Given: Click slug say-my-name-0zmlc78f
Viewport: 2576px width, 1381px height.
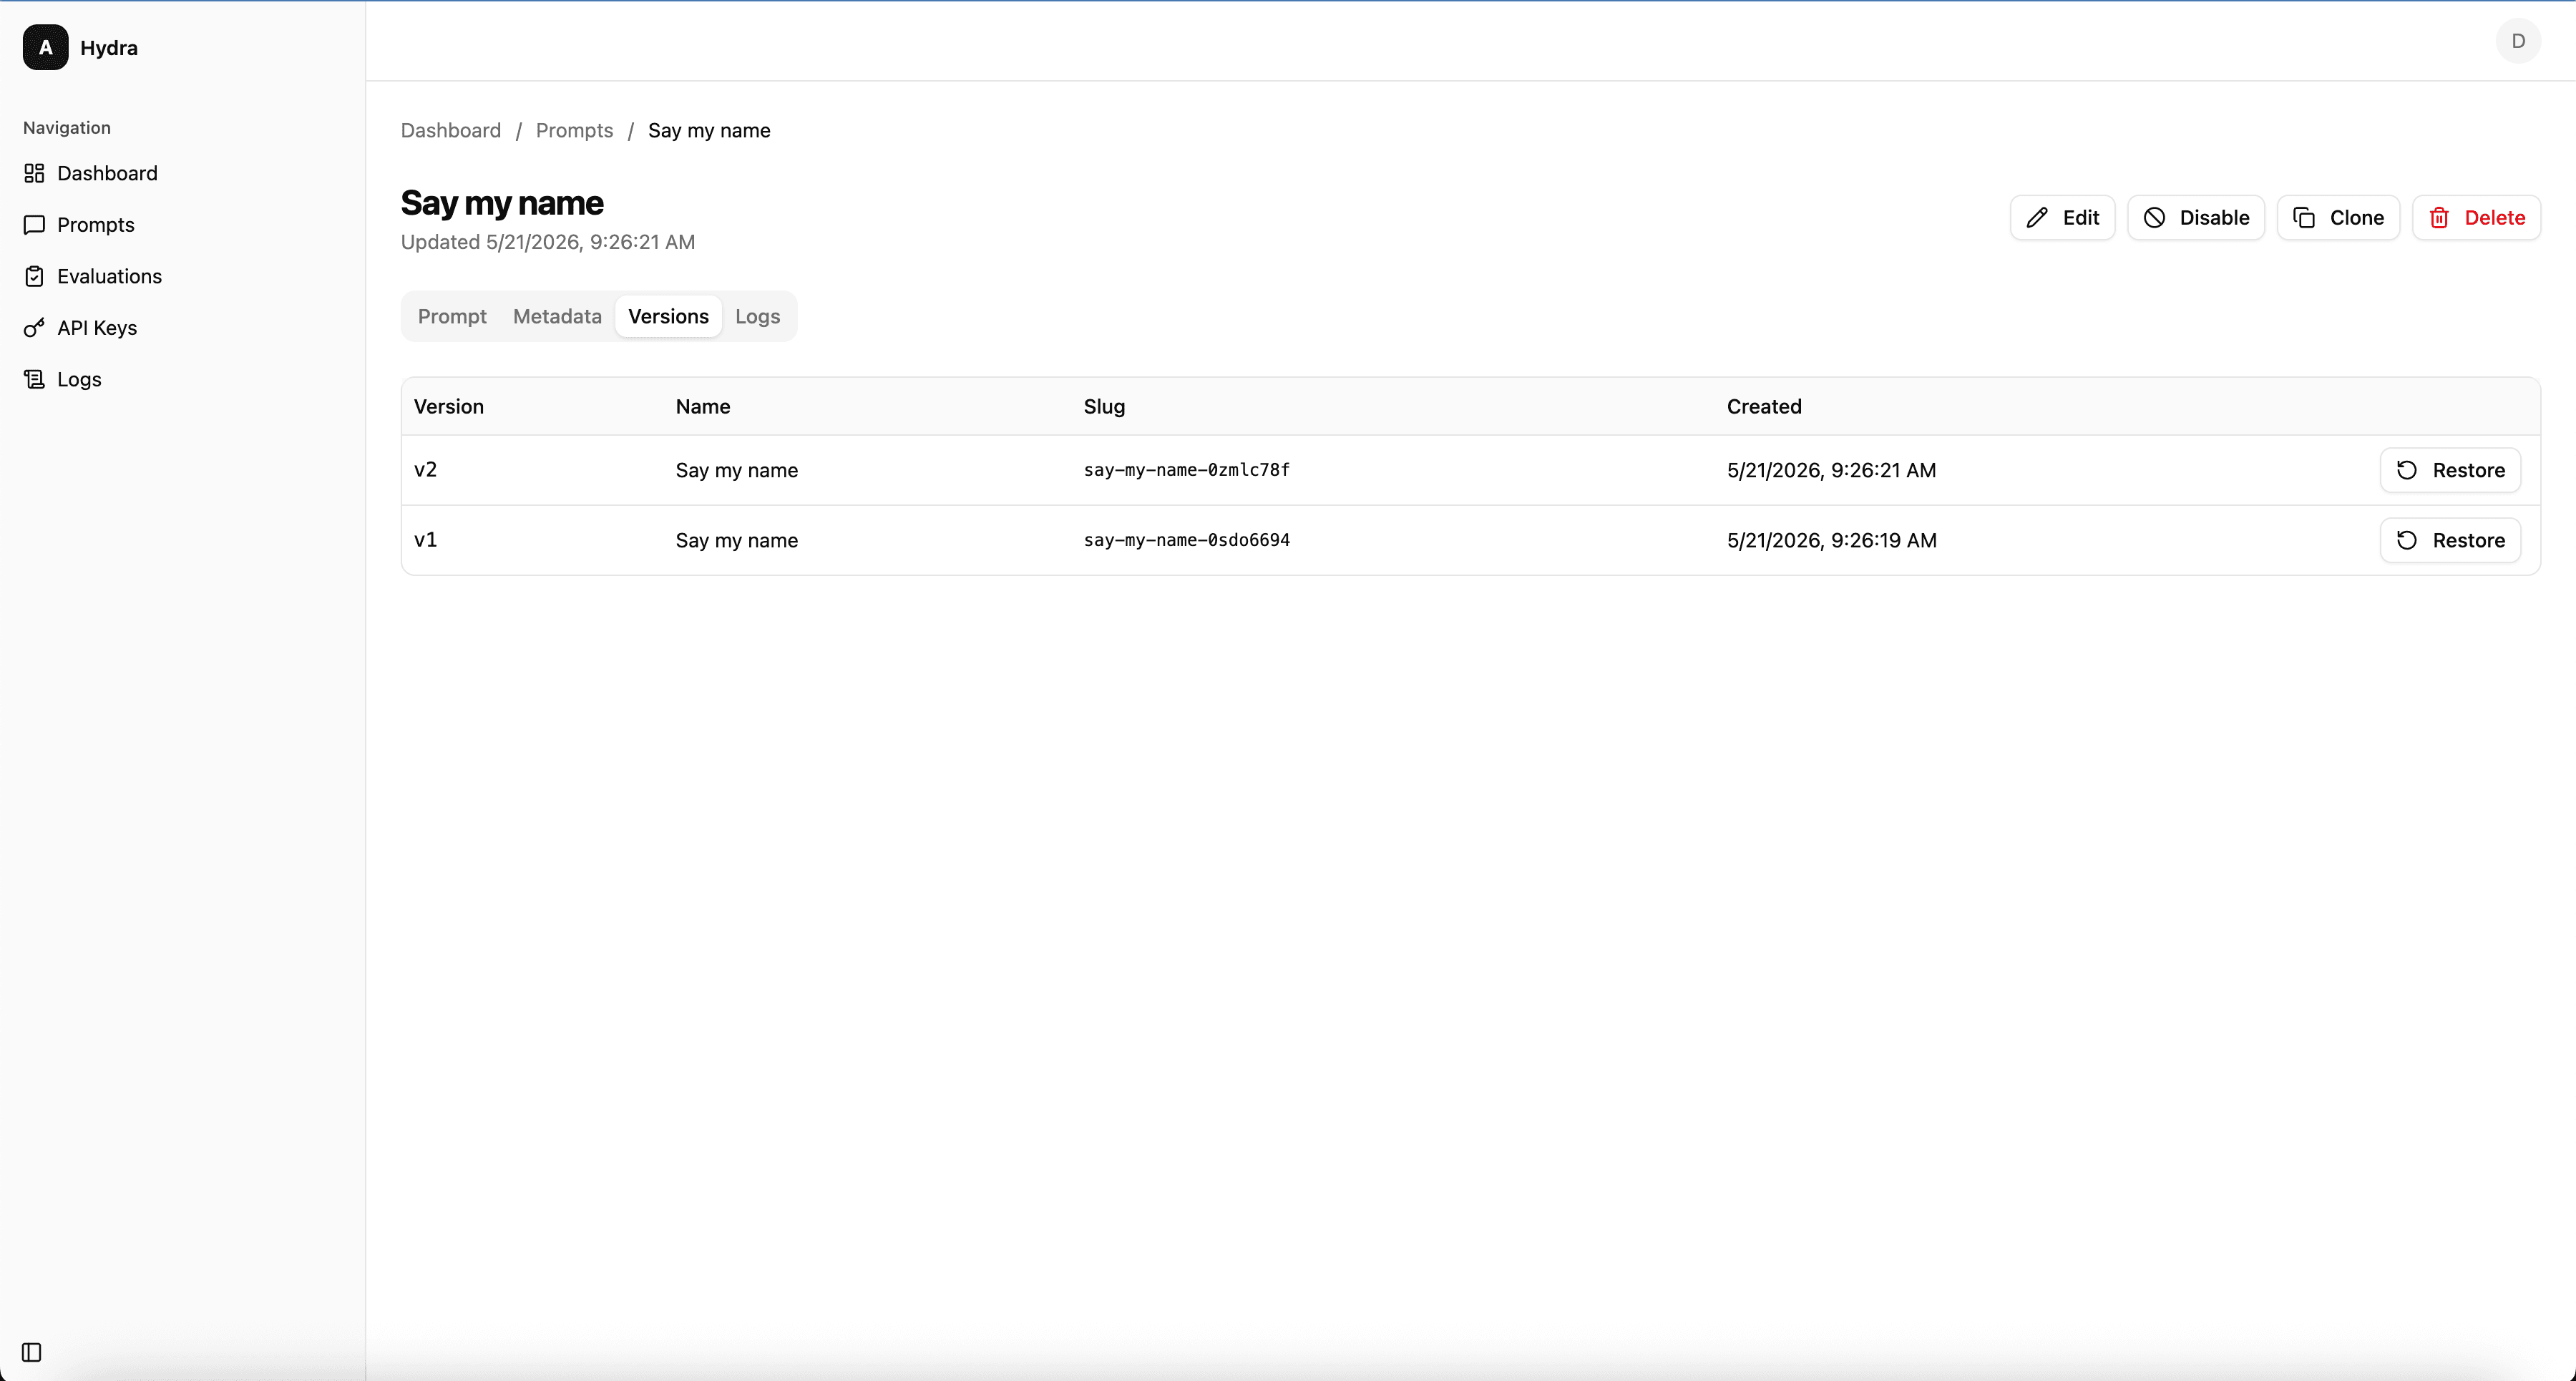Looking at the screenshot, I should coord(1186,470).
